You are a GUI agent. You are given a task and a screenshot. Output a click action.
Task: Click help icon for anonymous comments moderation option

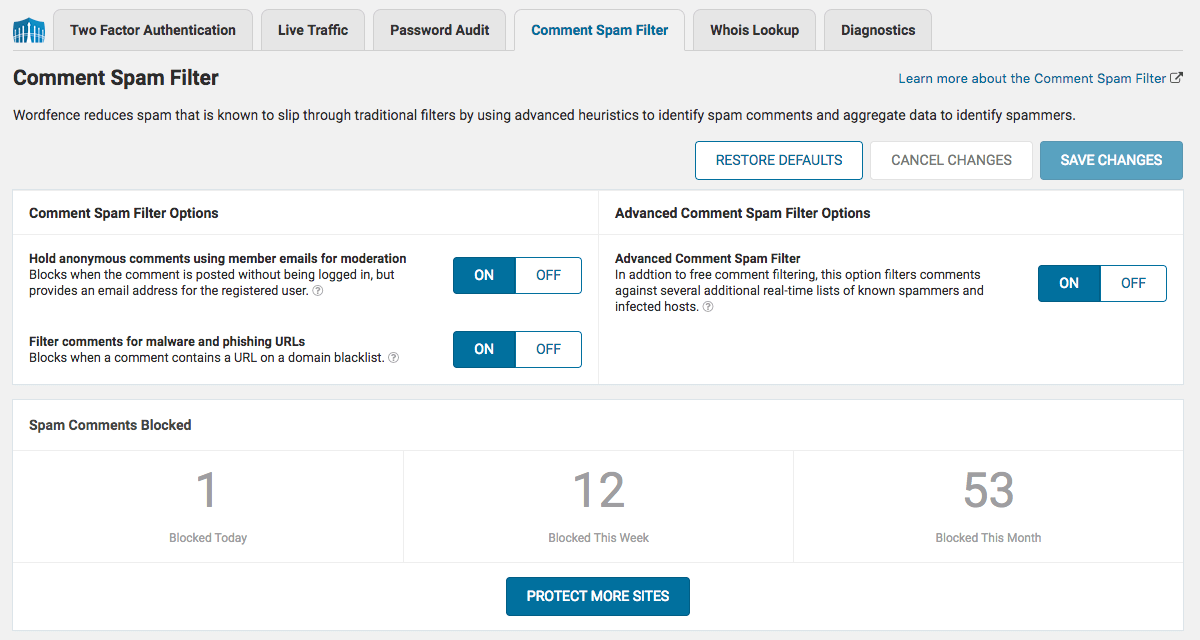(x=317, y=291)
